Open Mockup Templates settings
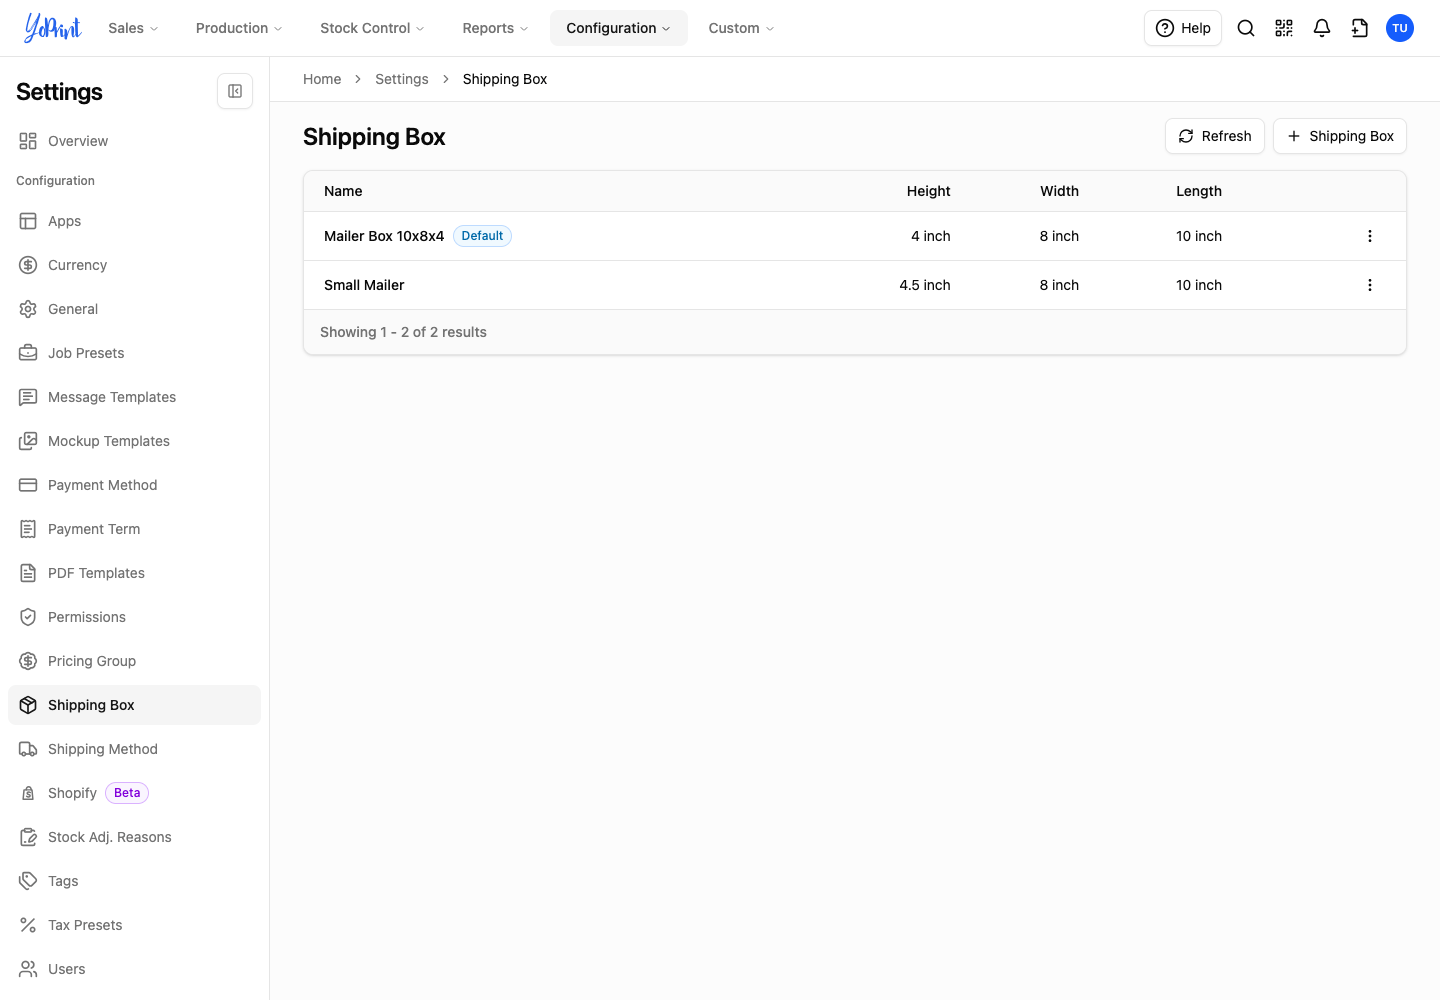 click(134, 441)
